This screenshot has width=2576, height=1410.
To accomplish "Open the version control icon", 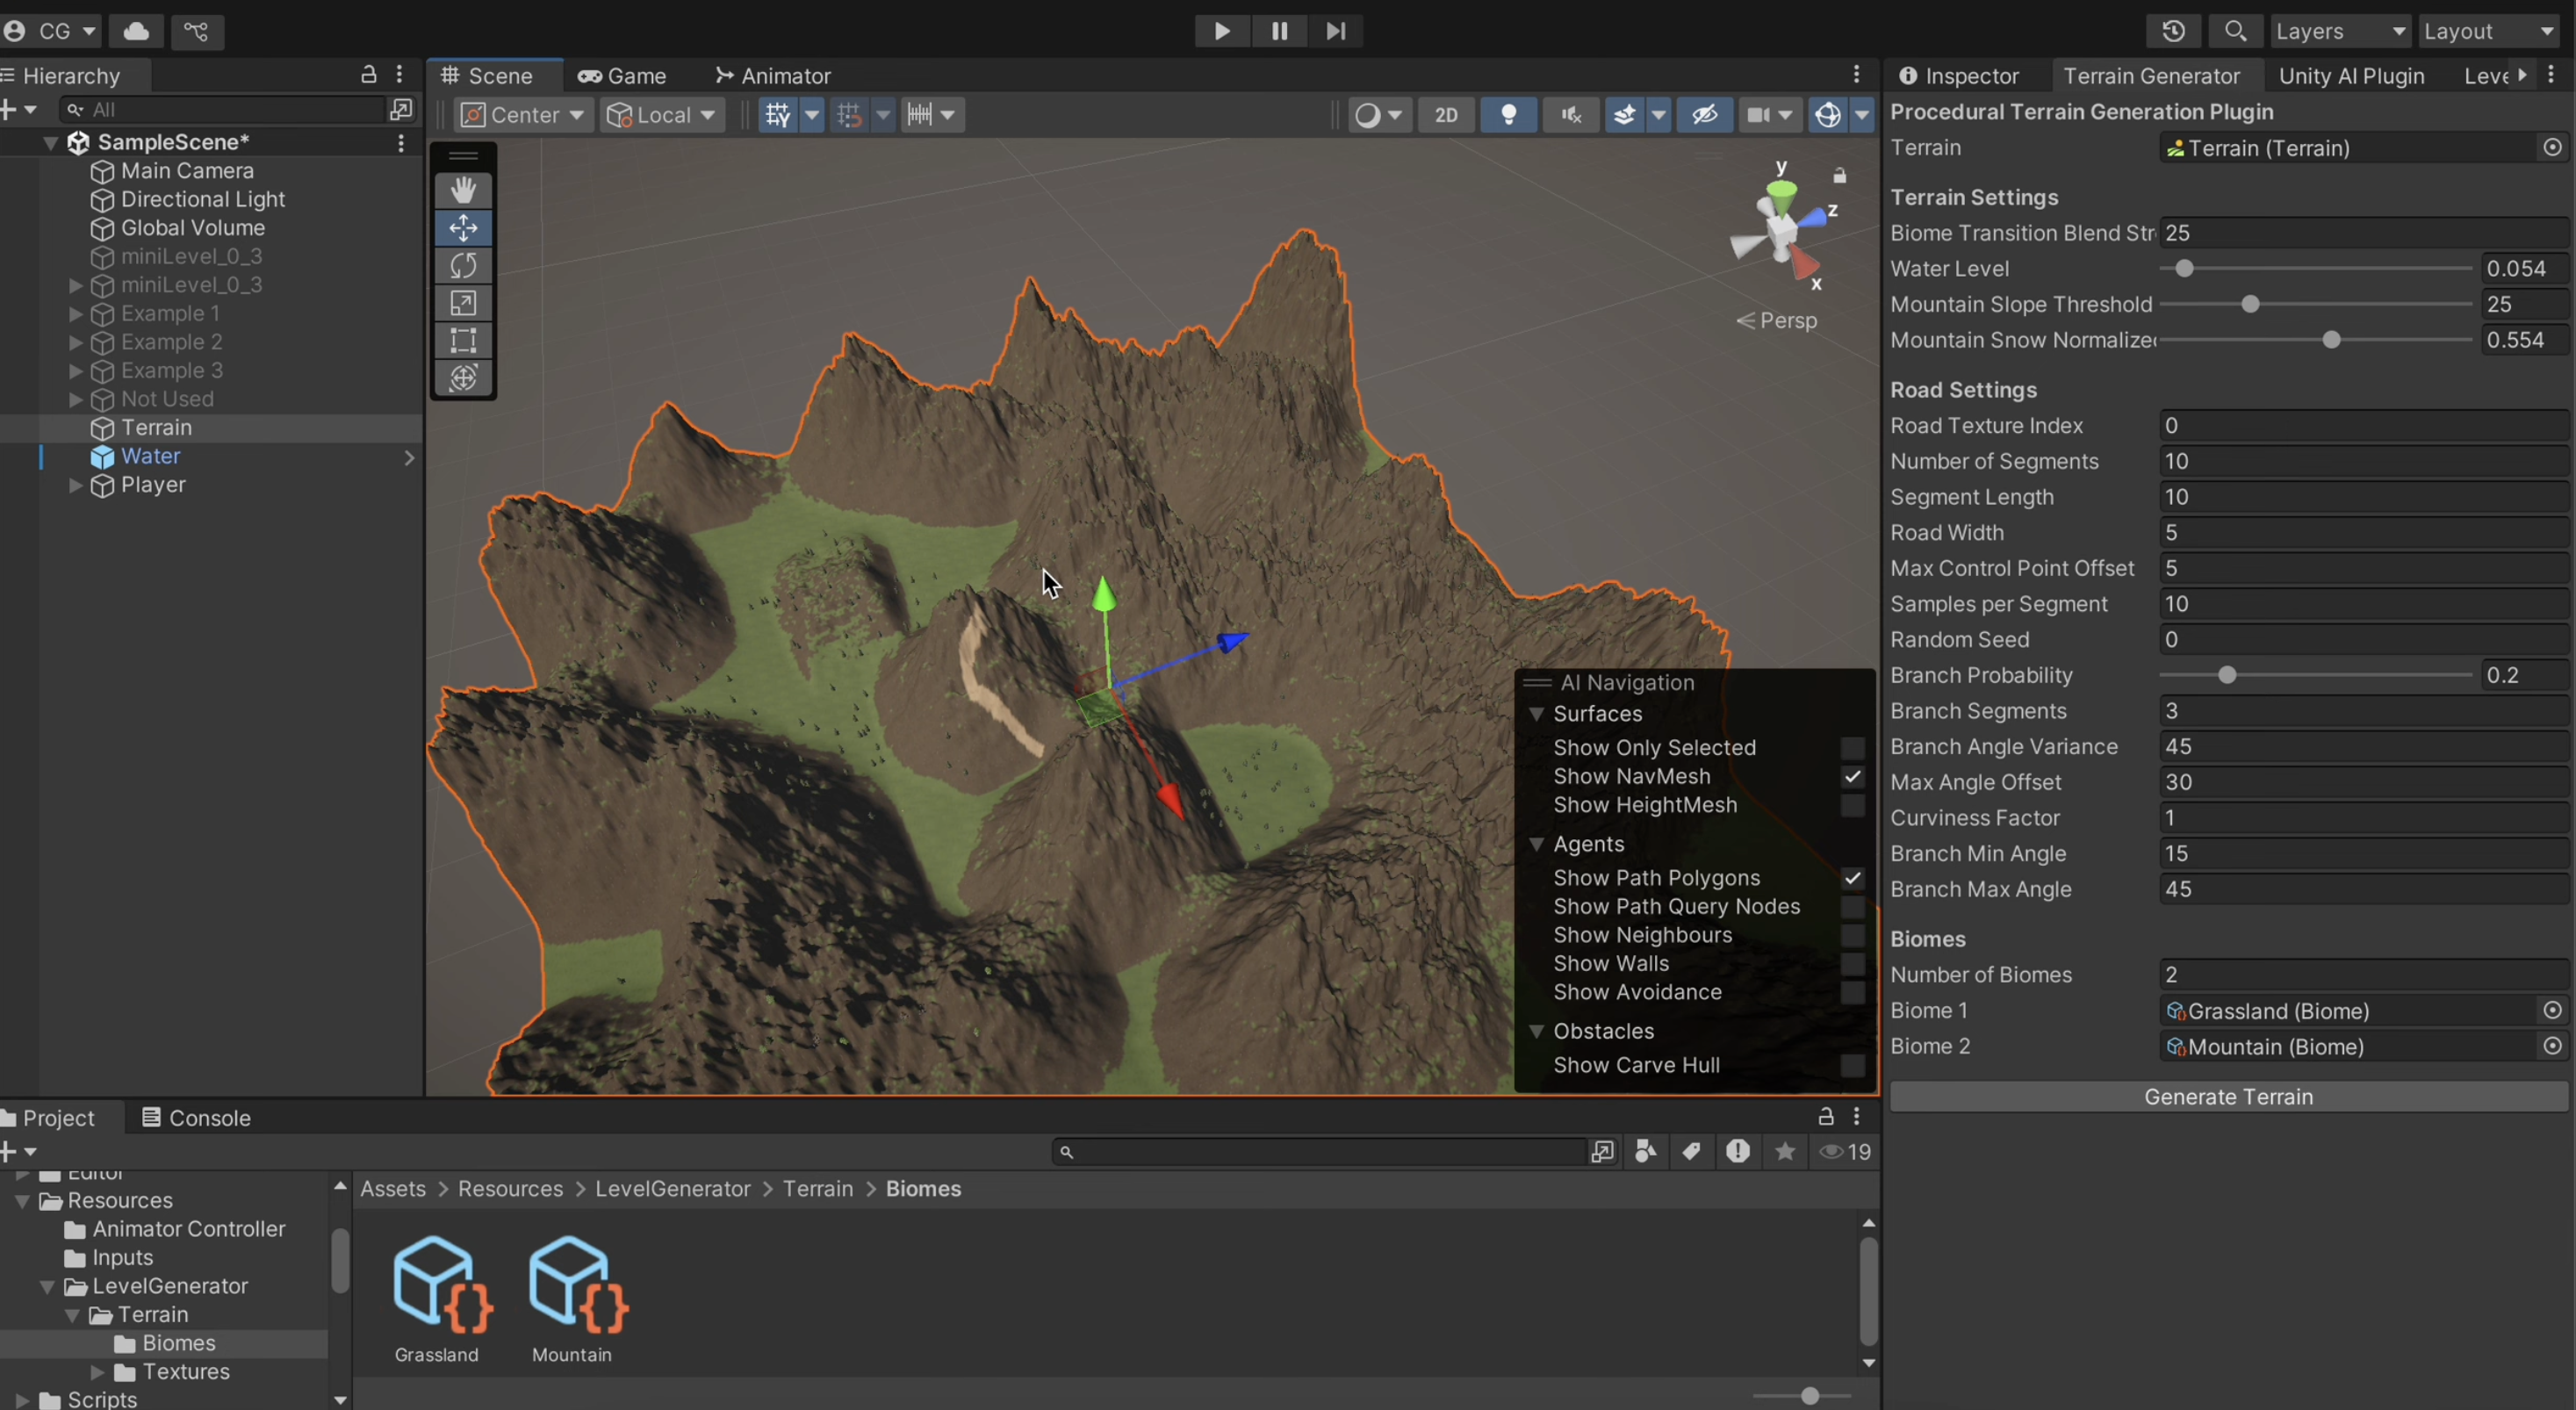I will tap(197, 31).
